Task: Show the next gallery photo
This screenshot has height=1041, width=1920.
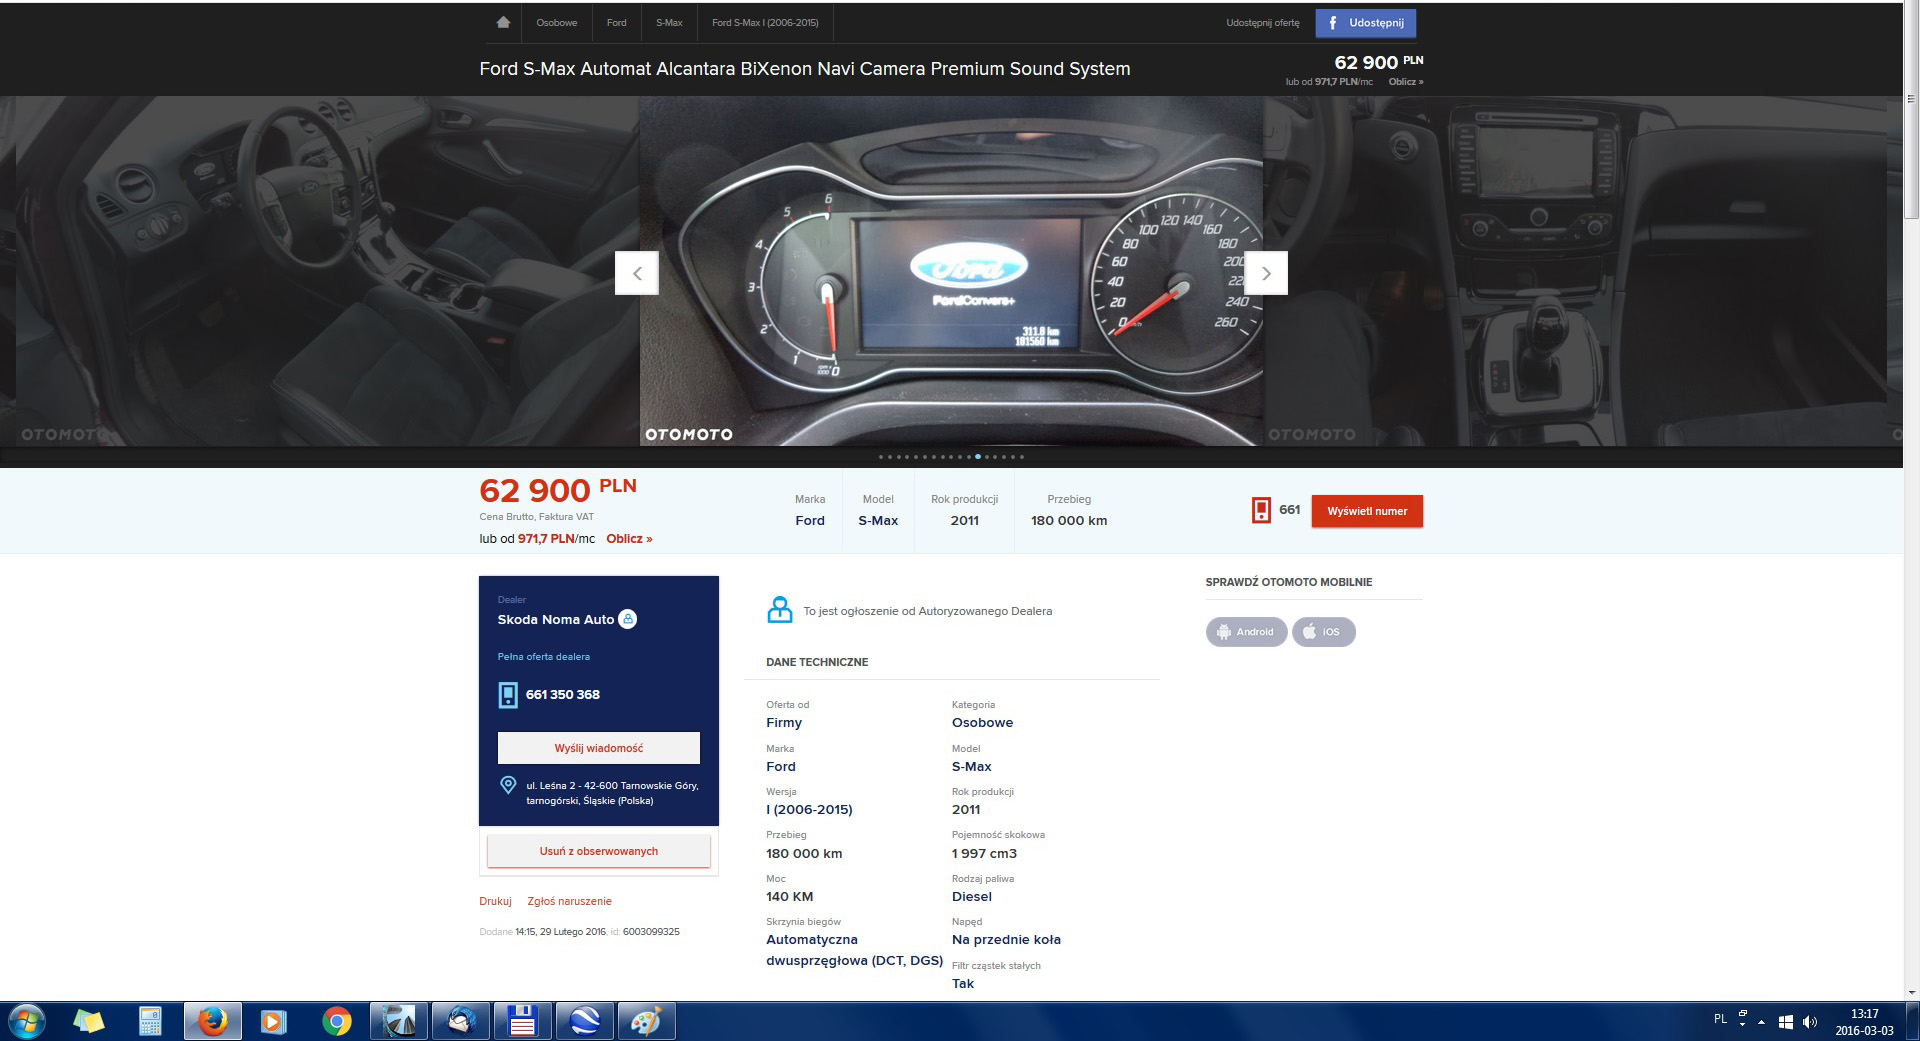Action: point(1266,273)
